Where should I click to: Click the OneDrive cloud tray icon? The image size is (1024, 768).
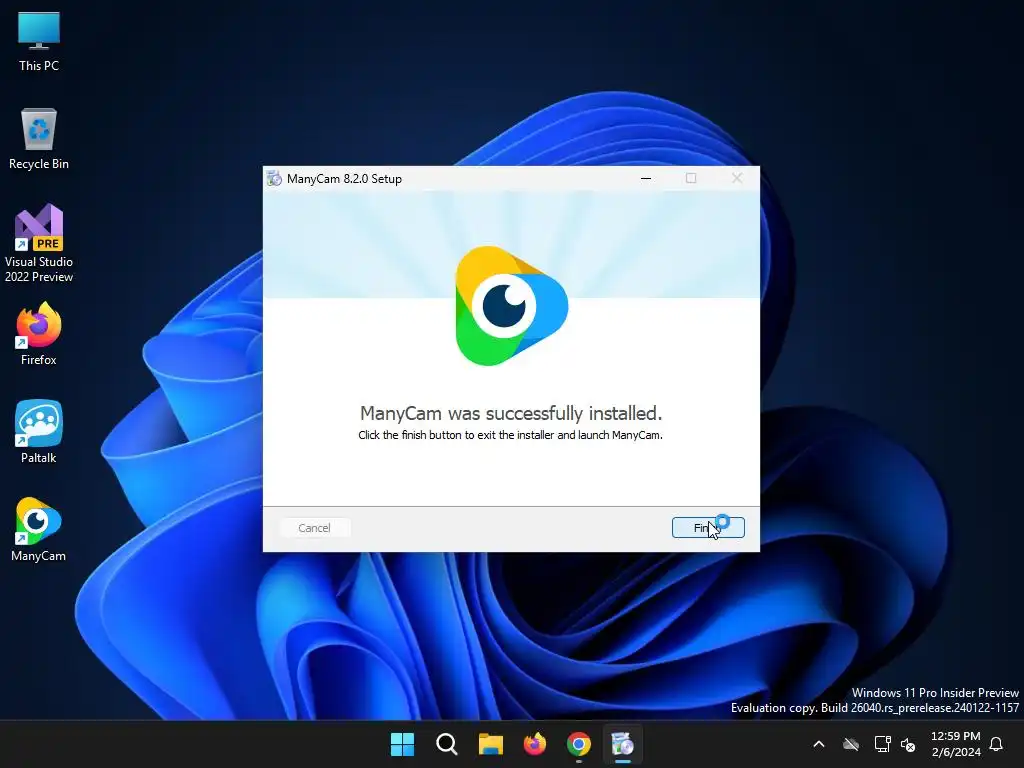pos(851,744)
